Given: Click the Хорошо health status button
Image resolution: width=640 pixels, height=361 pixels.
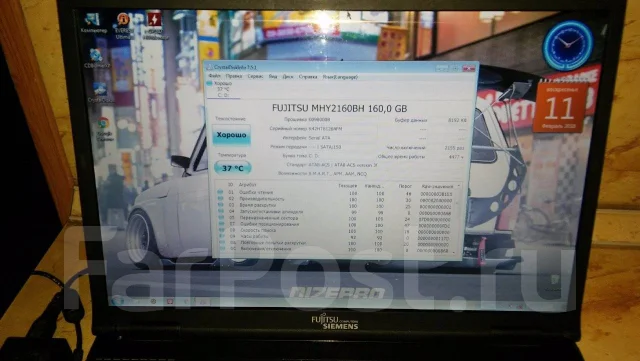Looking at the screenshot, I should pyautogui.click(x=231, y=135).
